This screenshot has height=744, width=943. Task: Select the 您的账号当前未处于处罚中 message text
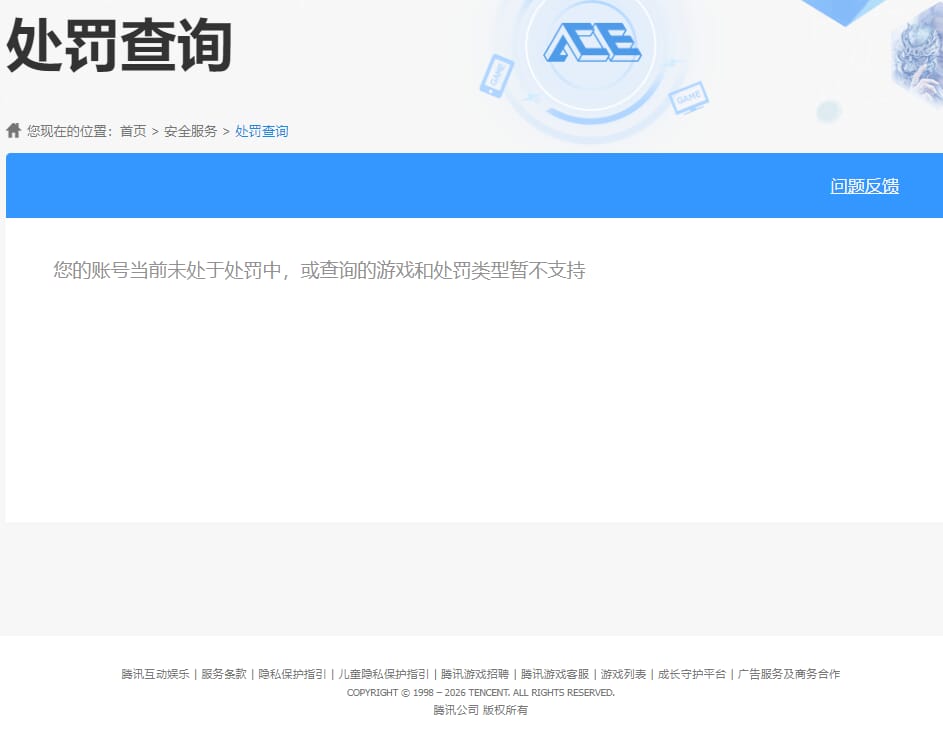pos(167,270)
